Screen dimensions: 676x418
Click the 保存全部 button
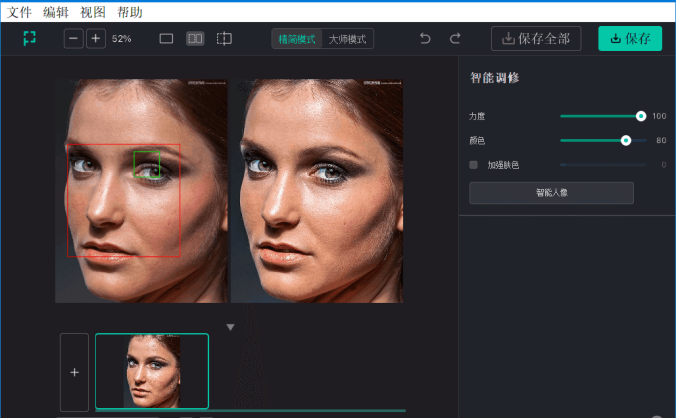pos(535,38)
